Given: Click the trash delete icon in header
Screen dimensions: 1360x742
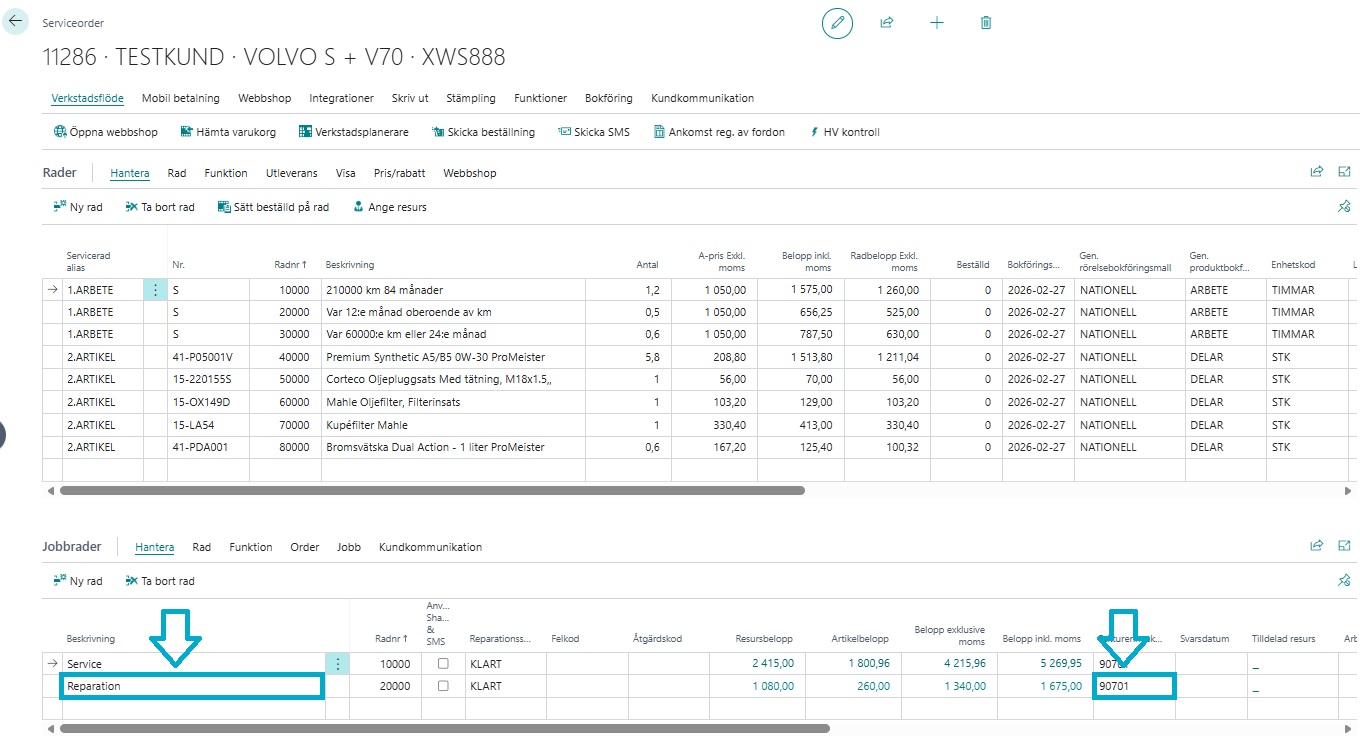Looking at the screenshot, I should [x=986, y=23].
